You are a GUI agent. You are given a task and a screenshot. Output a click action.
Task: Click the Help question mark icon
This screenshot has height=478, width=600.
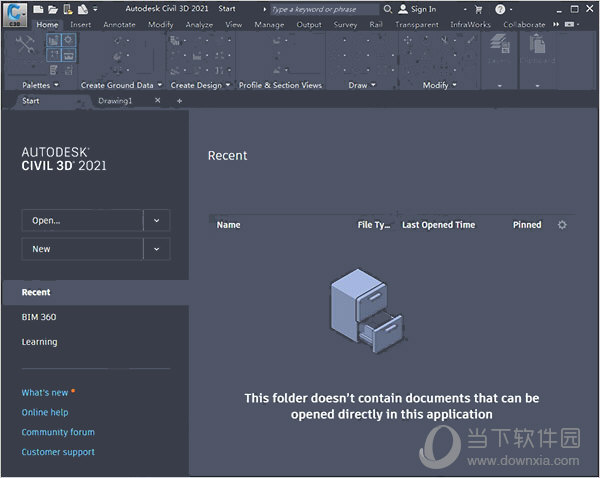click(x=500, y=9)
